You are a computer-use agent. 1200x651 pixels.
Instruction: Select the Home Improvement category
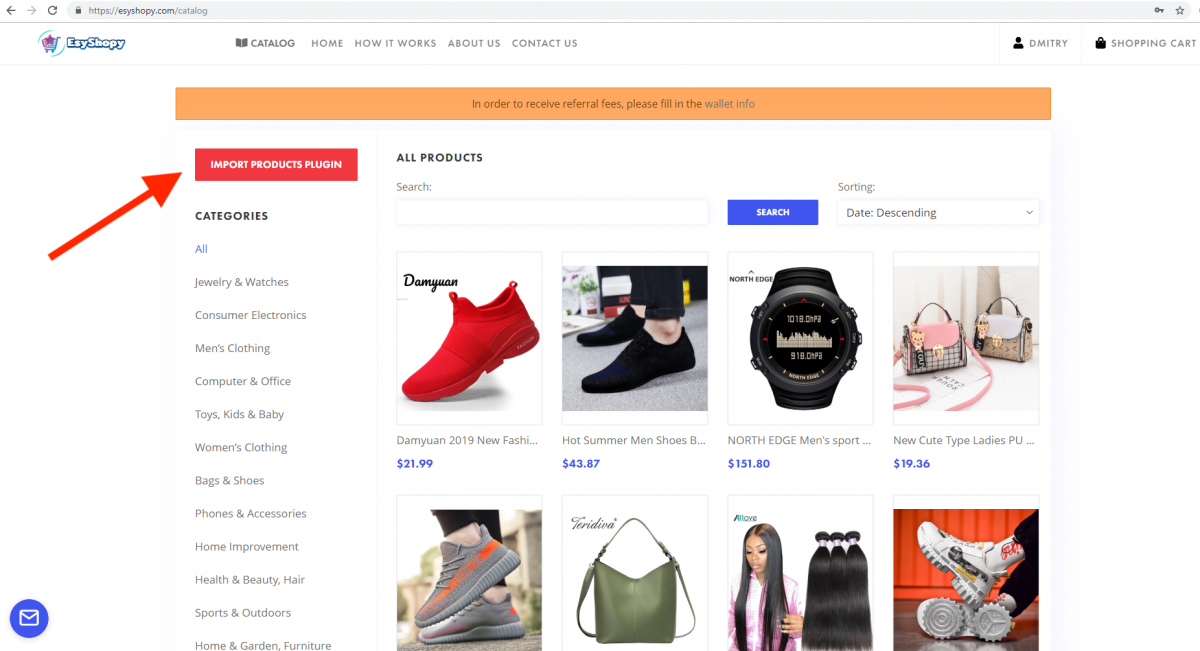point(247,546)
